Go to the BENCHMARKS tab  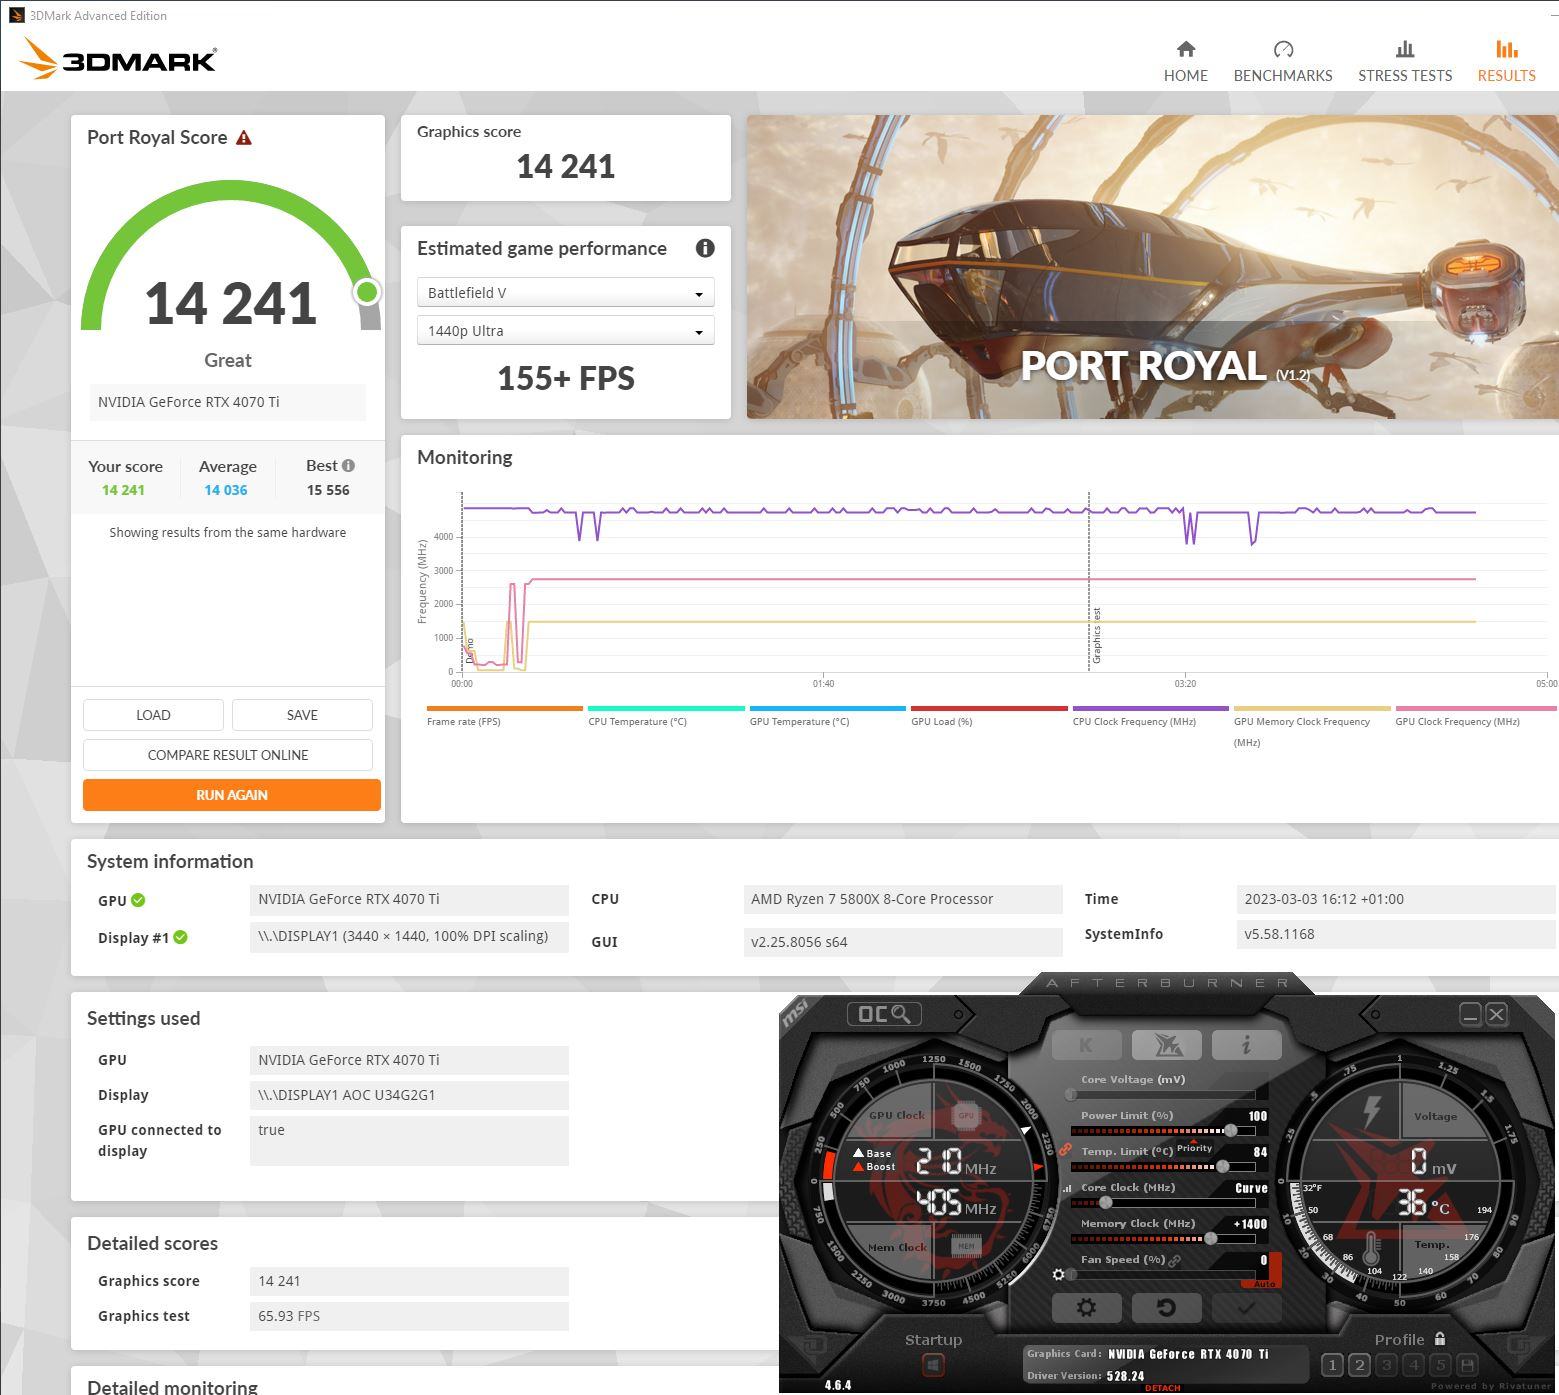(1282, 62)
